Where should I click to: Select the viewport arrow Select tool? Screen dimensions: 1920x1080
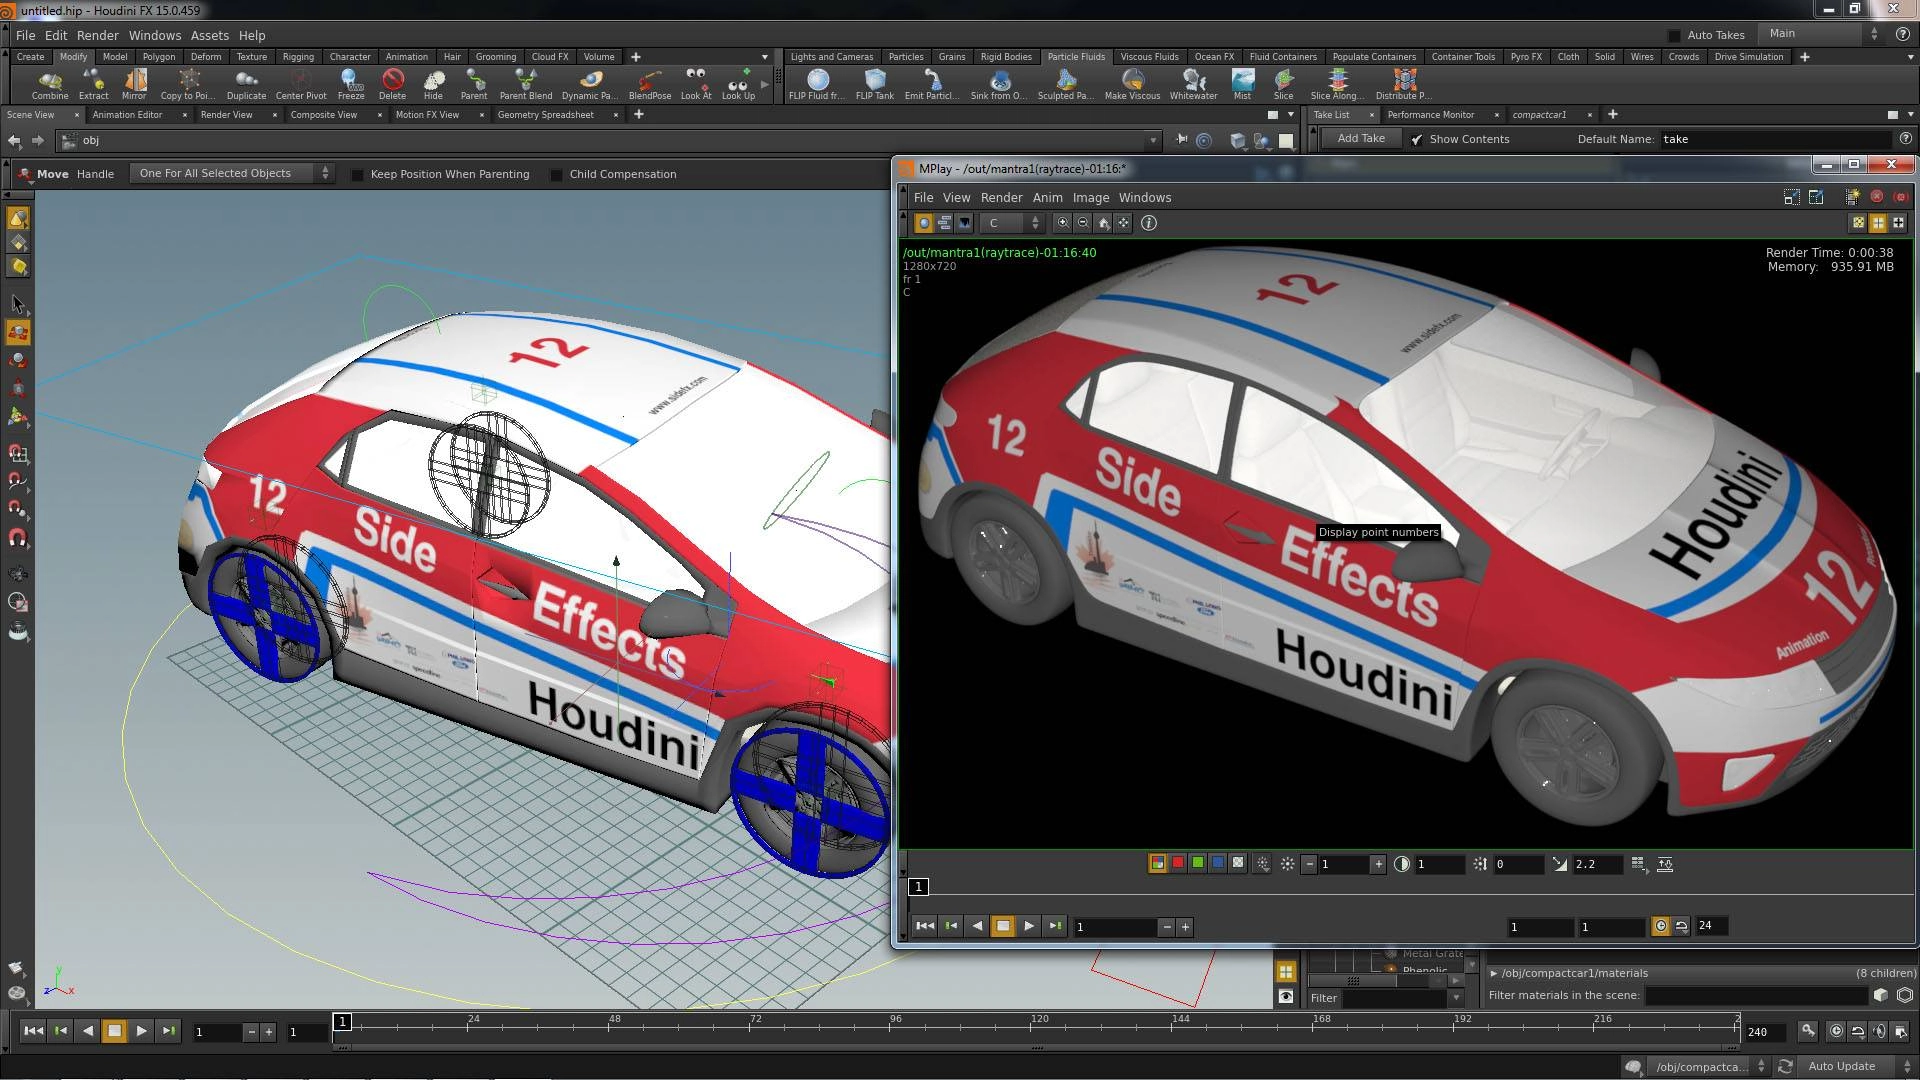[18, 304]
